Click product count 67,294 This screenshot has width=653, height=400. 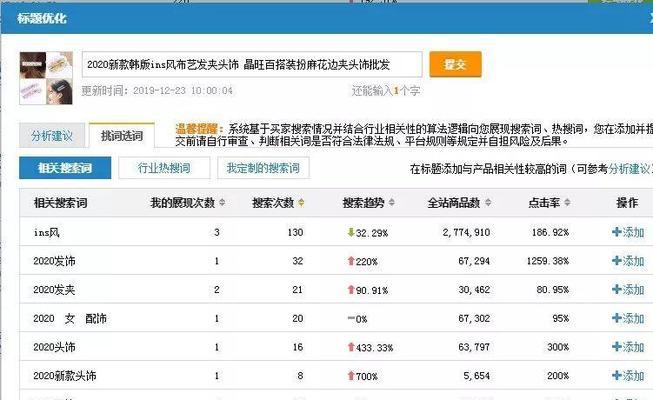474,261
